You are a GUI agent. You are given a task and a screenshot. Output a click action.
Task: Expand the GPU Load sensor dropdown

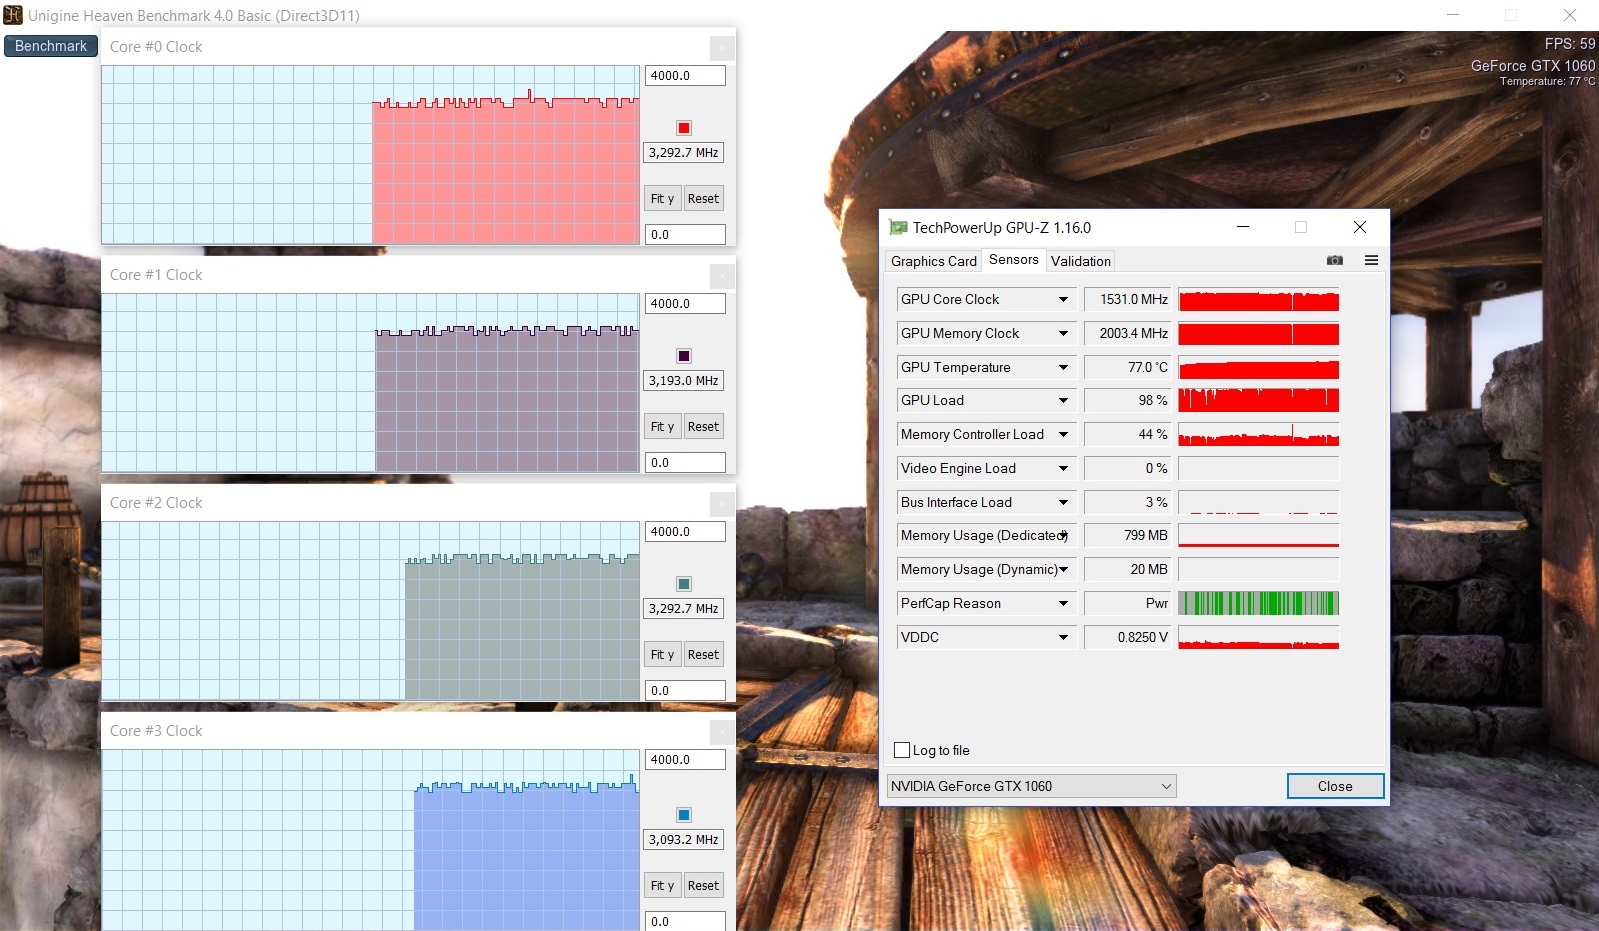(x=1063, y=400)
